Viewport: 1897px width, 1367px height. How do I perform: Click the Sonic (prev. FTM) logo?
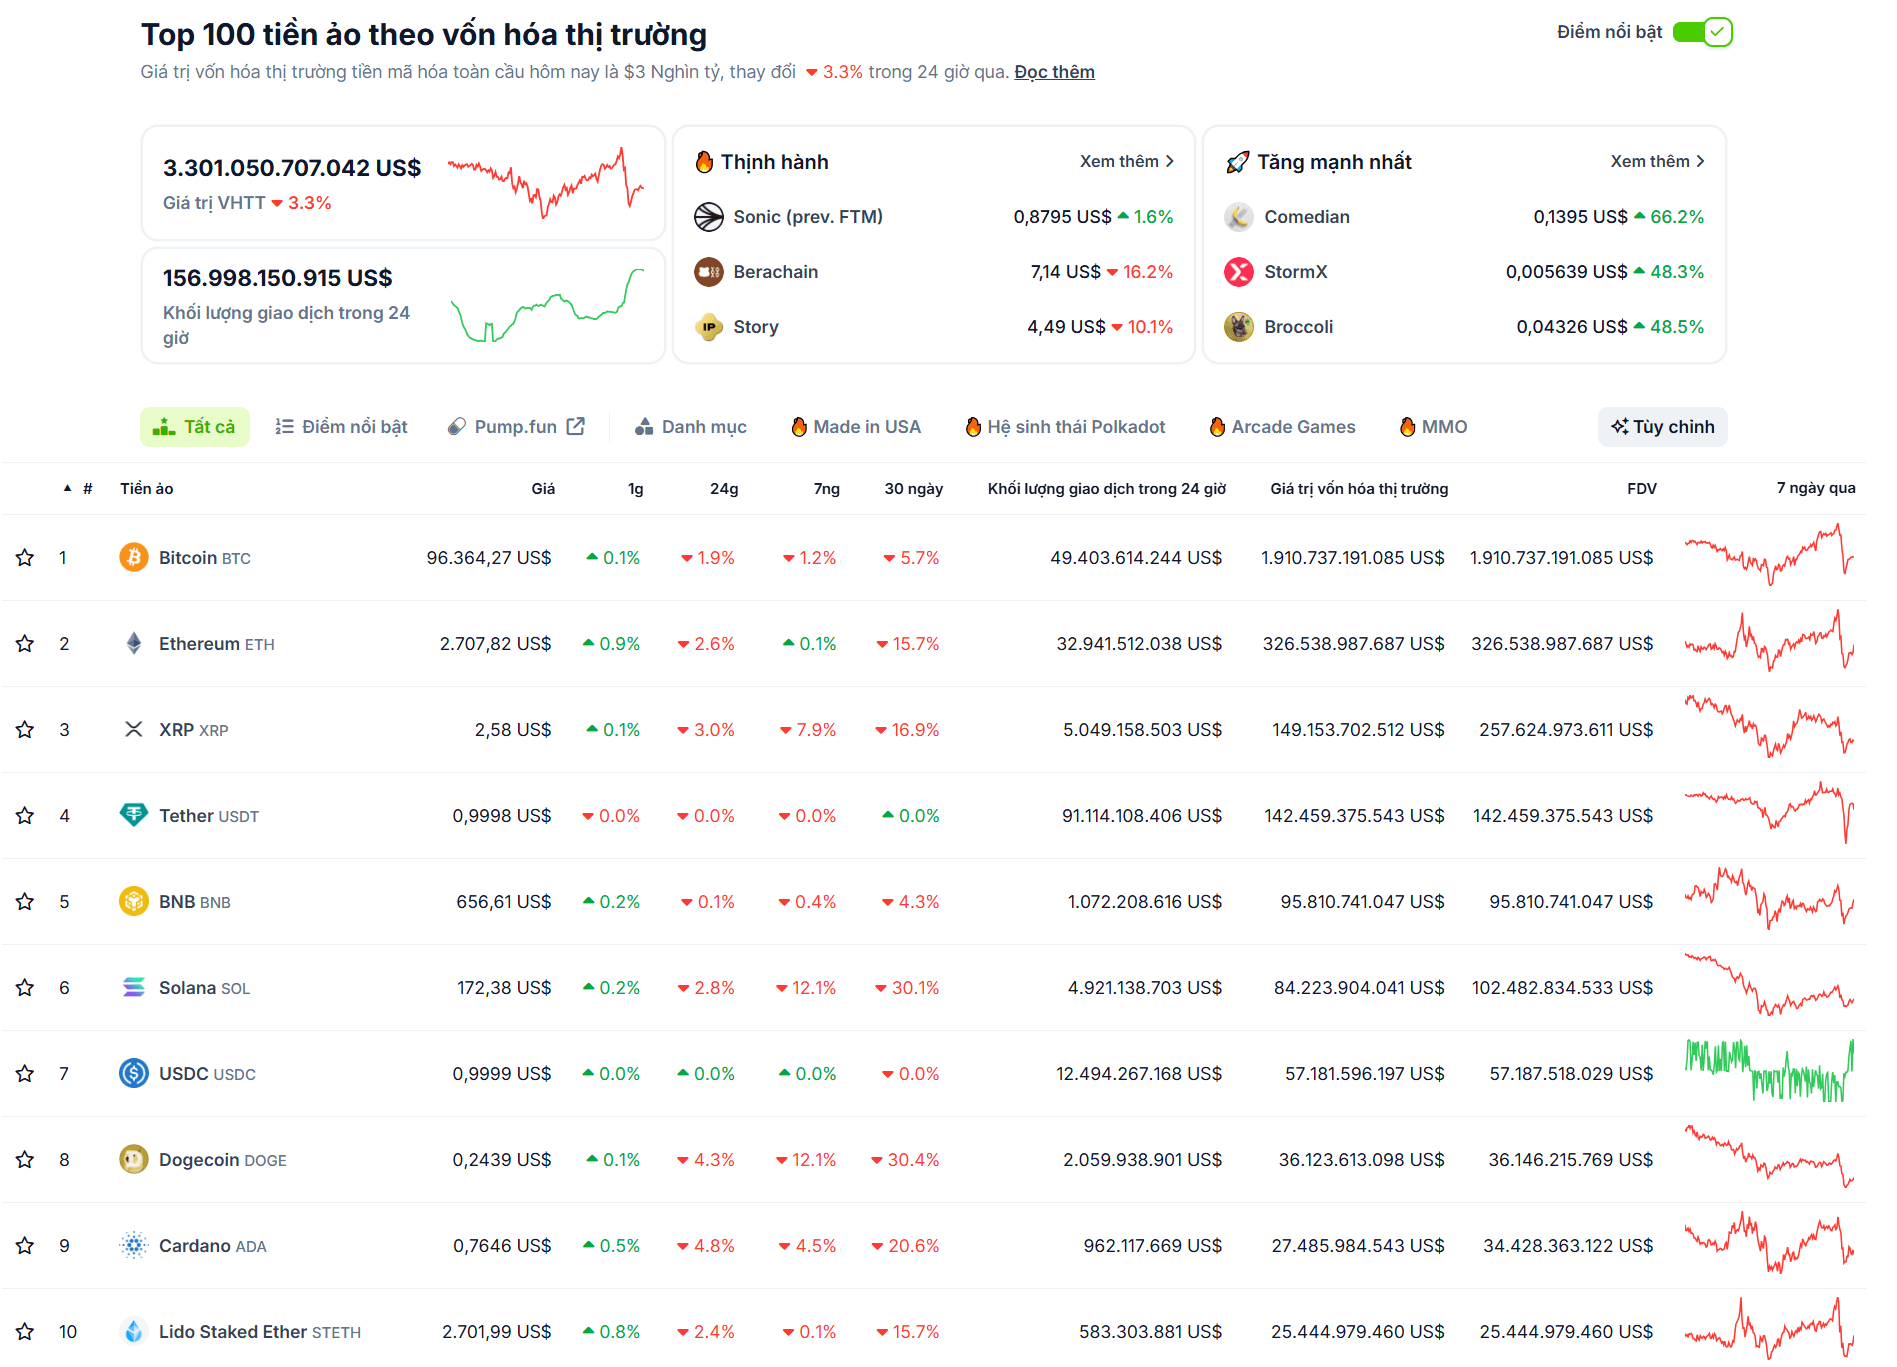click(x=709, y=216)
